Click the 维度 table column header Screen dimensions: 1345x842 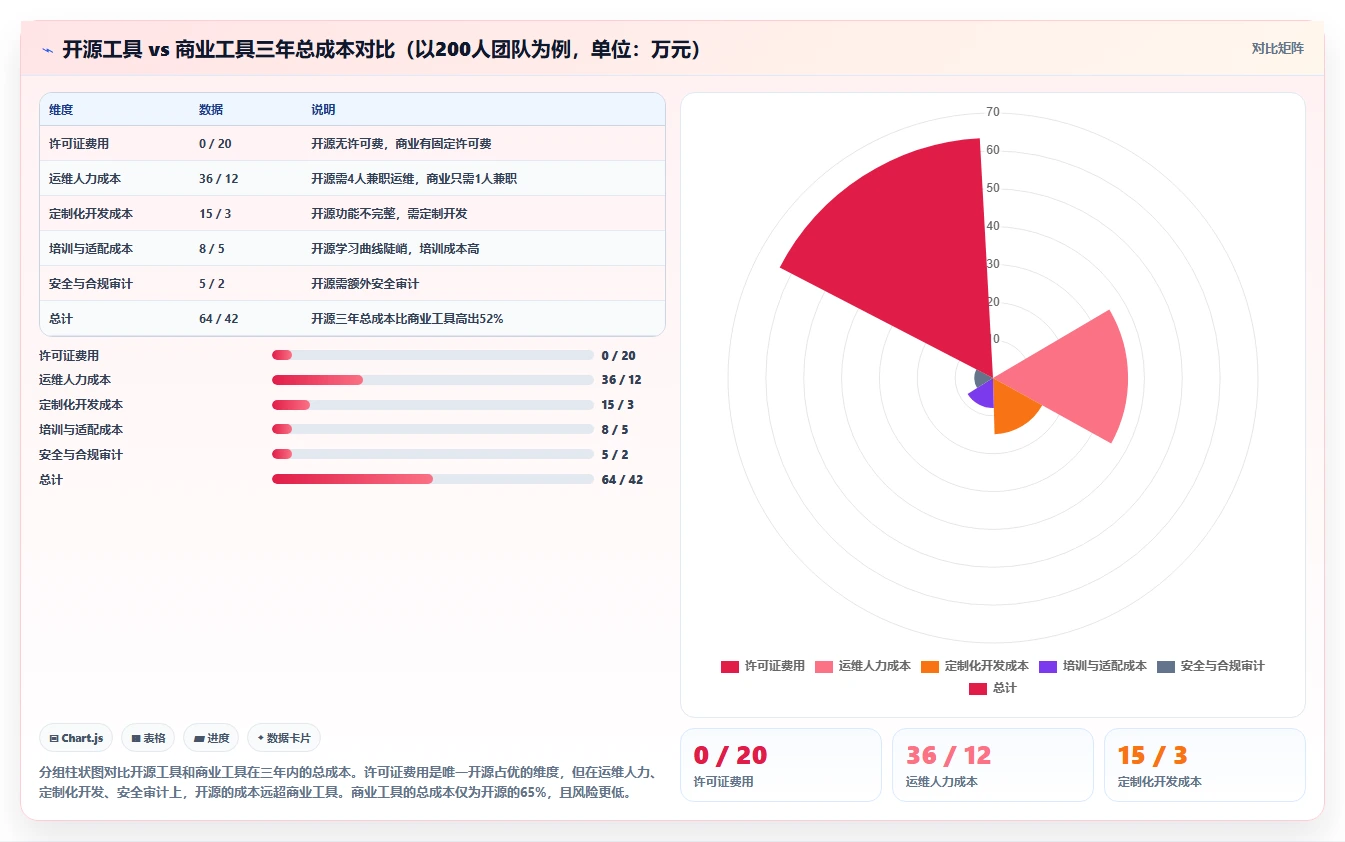(x=61, y=109)
